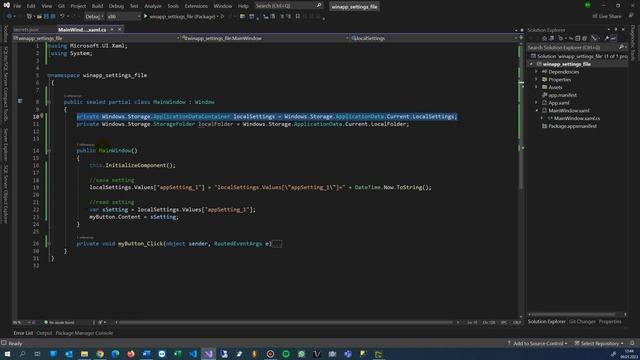Select Package.appxmanifest in Solution Explorer

(572, 126)
